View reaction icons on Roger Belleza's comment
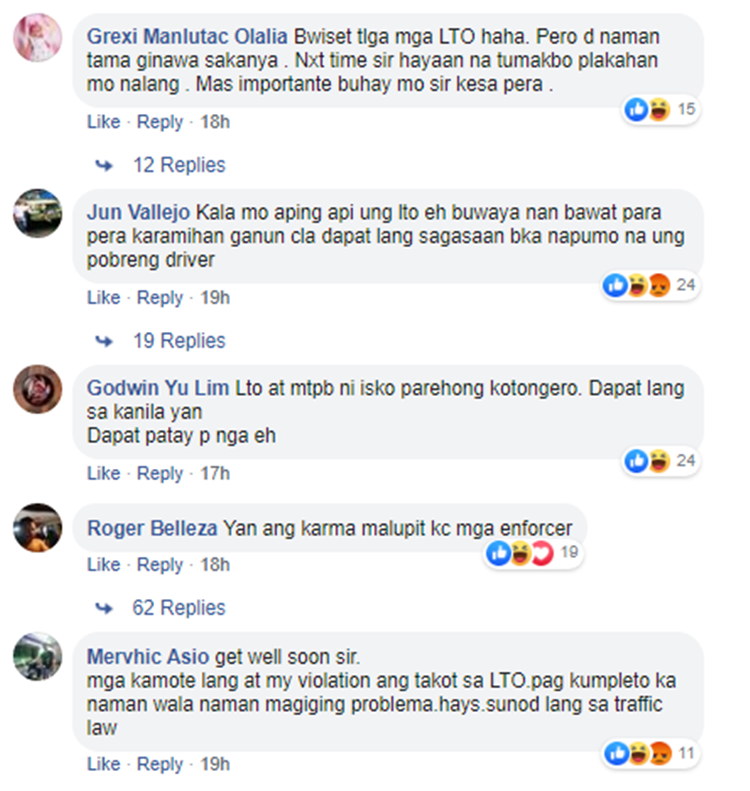The width and height of the screenshot is (750, 791). tap(532, 553)
